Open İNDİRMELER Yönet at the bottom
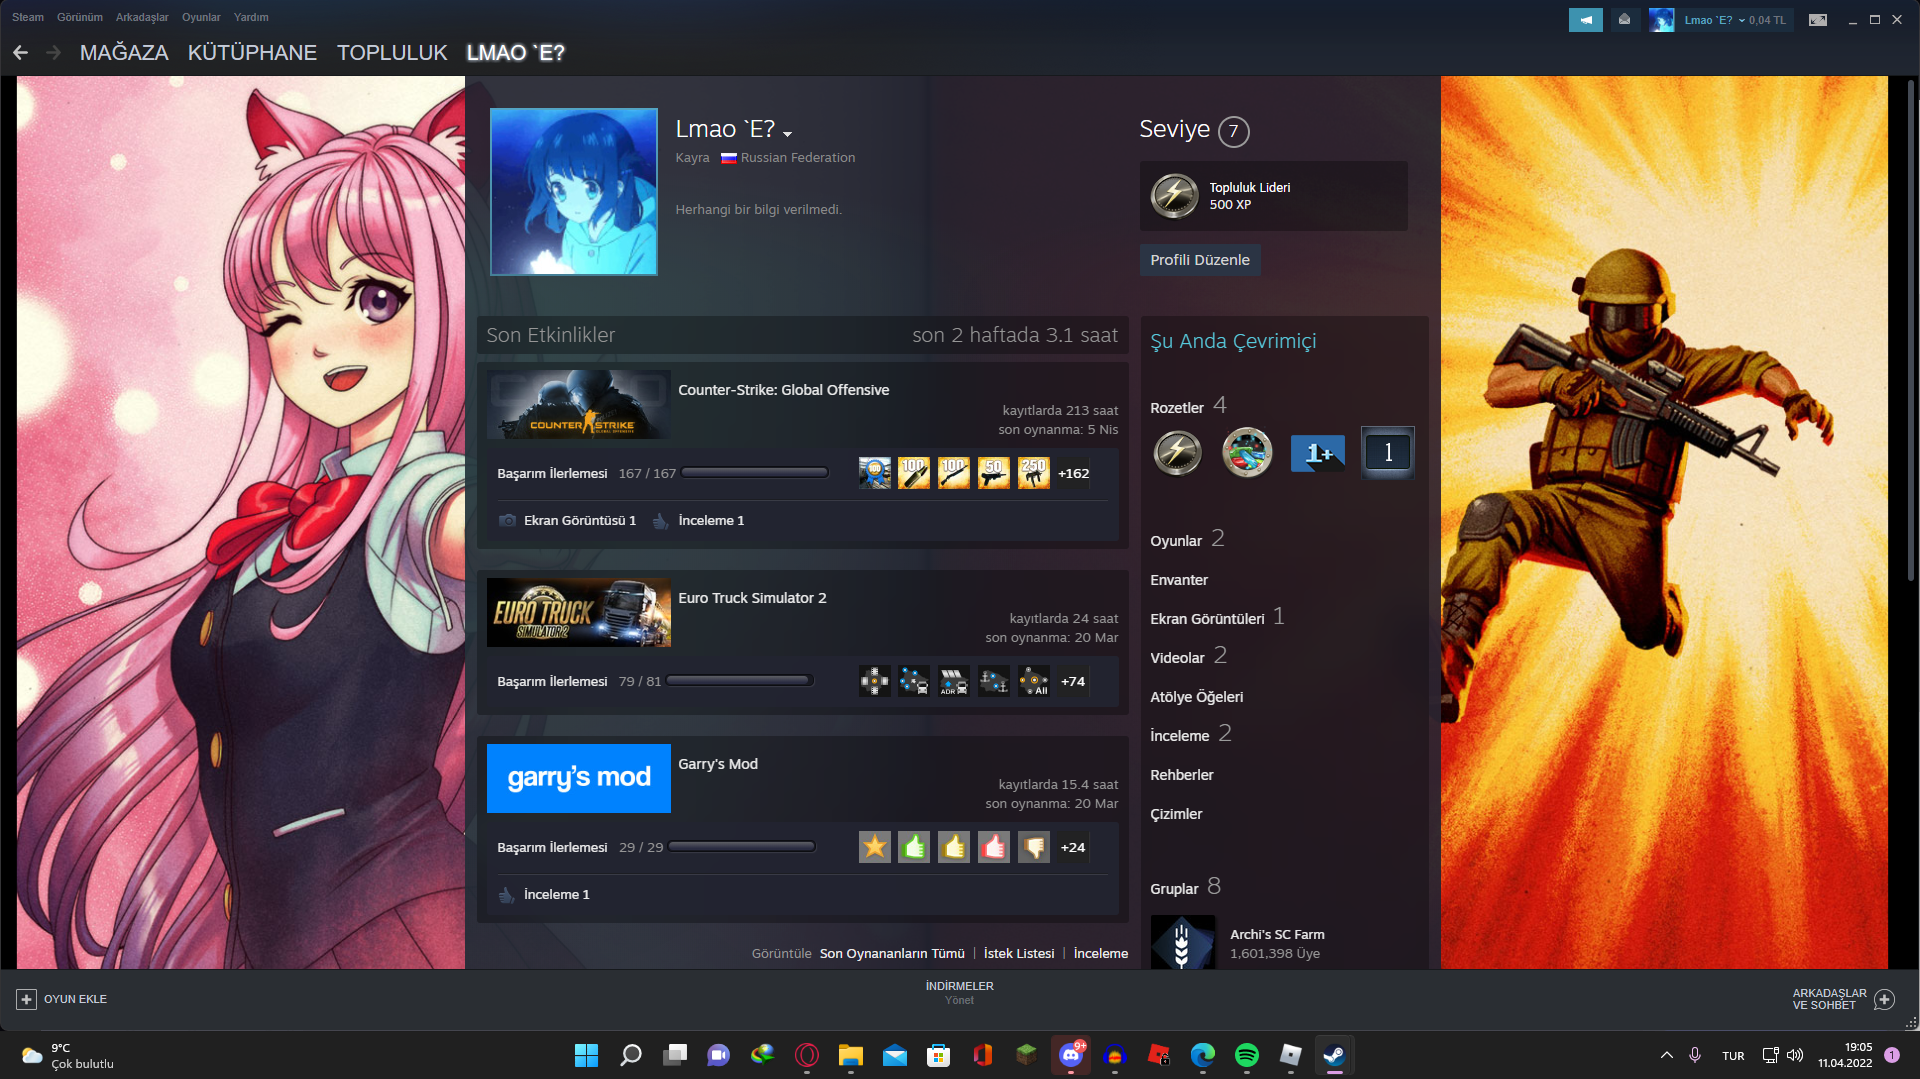Viewport: 1920px width, 1079px height. 959,992
